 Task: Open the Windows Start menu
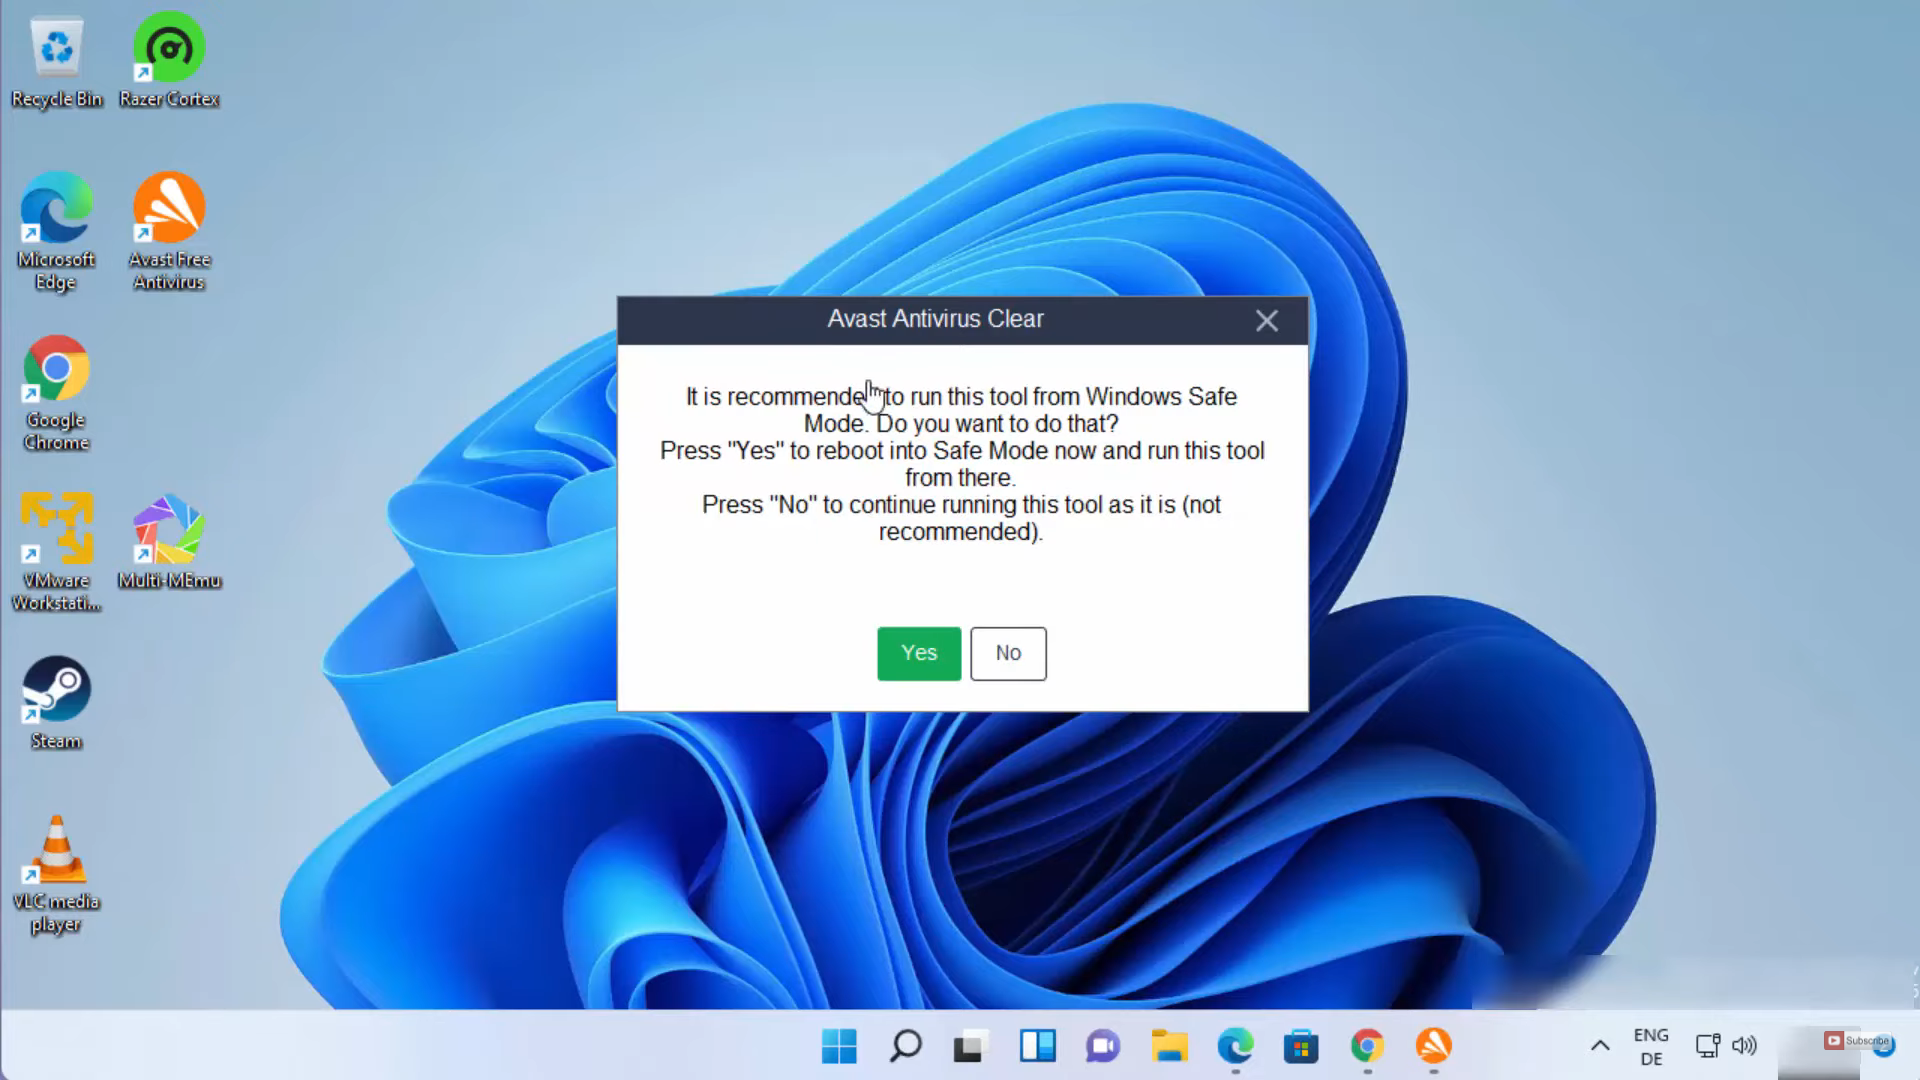tap(839, 1046)
